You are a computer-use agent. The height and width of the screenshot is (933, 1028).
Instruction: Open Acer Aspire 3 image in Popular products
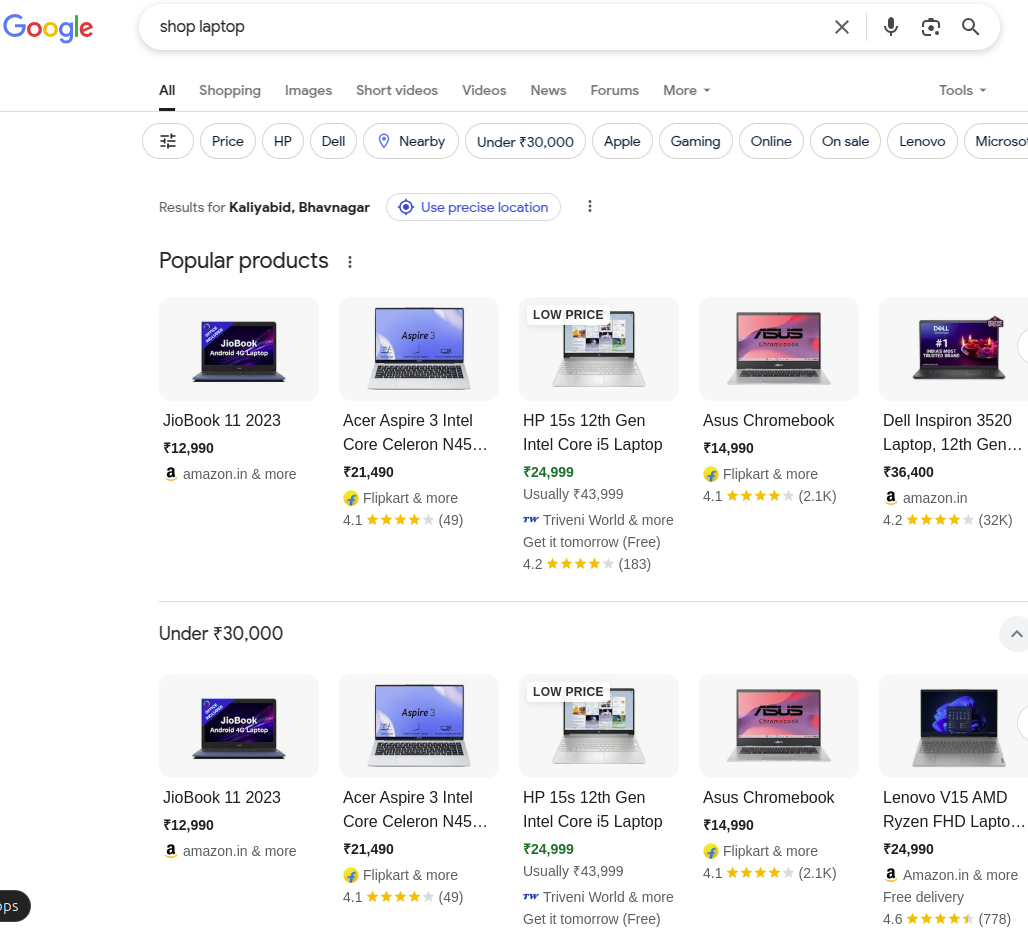tap(419, 349)
